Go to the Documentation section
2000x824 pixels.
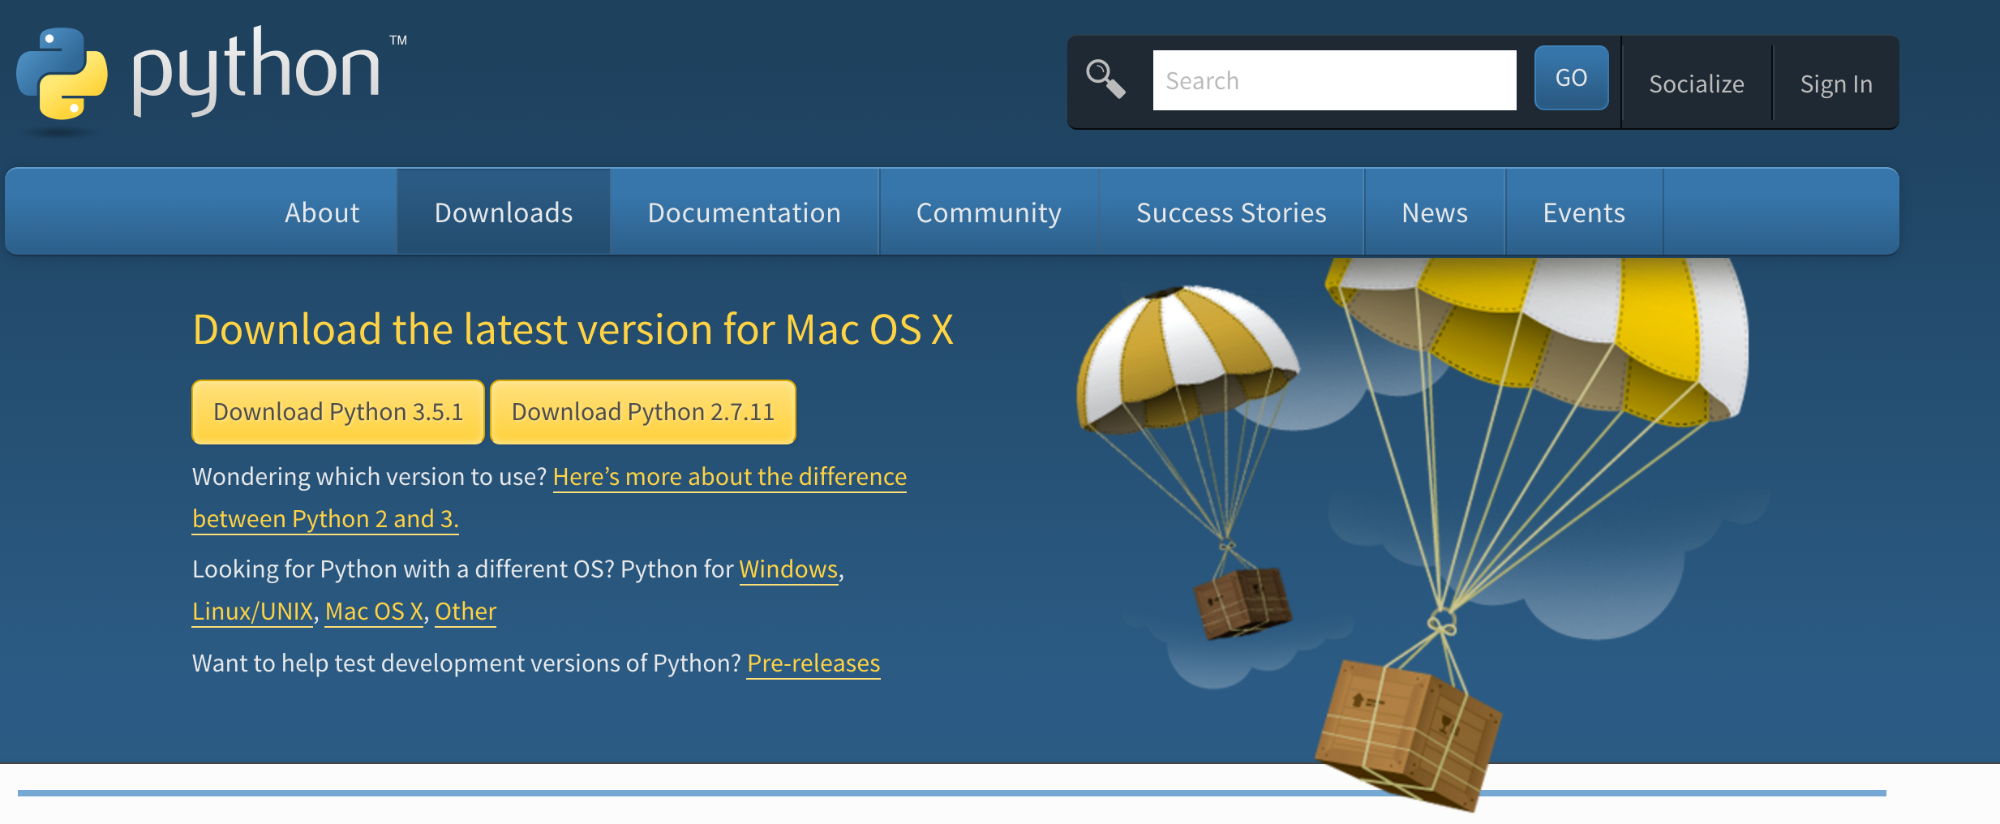click(744, 213)
